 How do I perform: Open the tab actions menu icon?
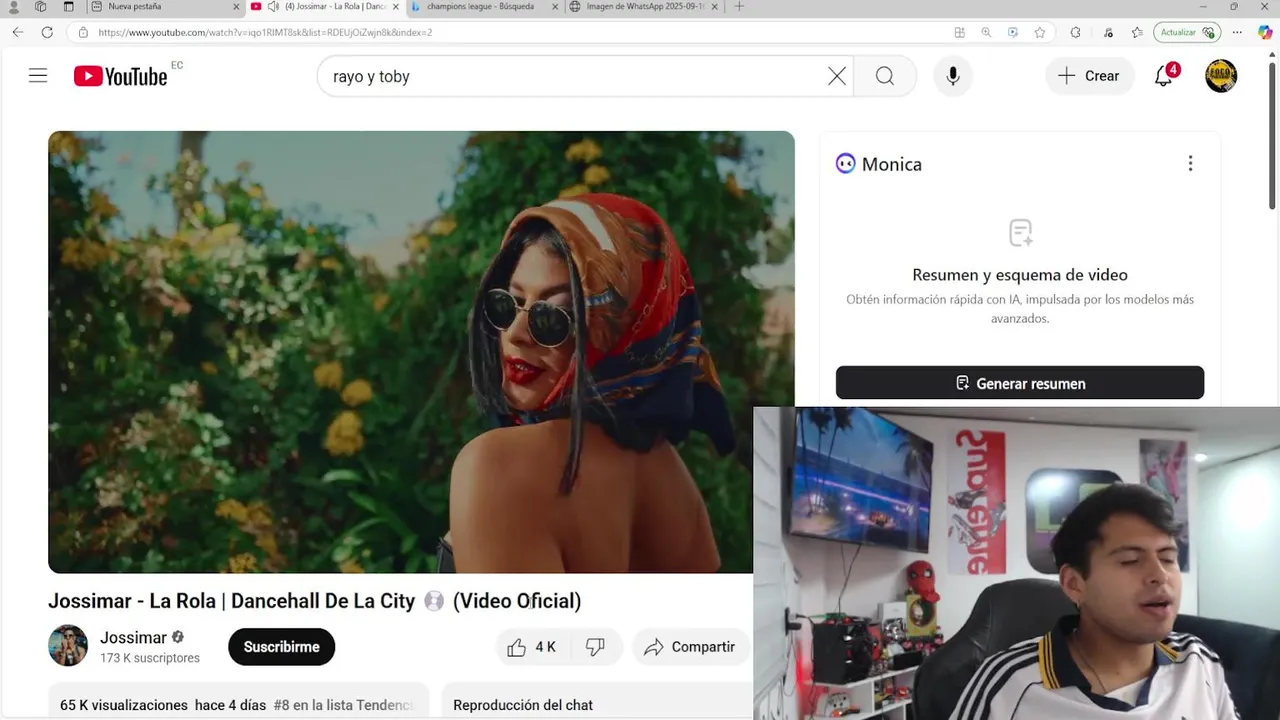pyautogui.click(x=68, y=7)
